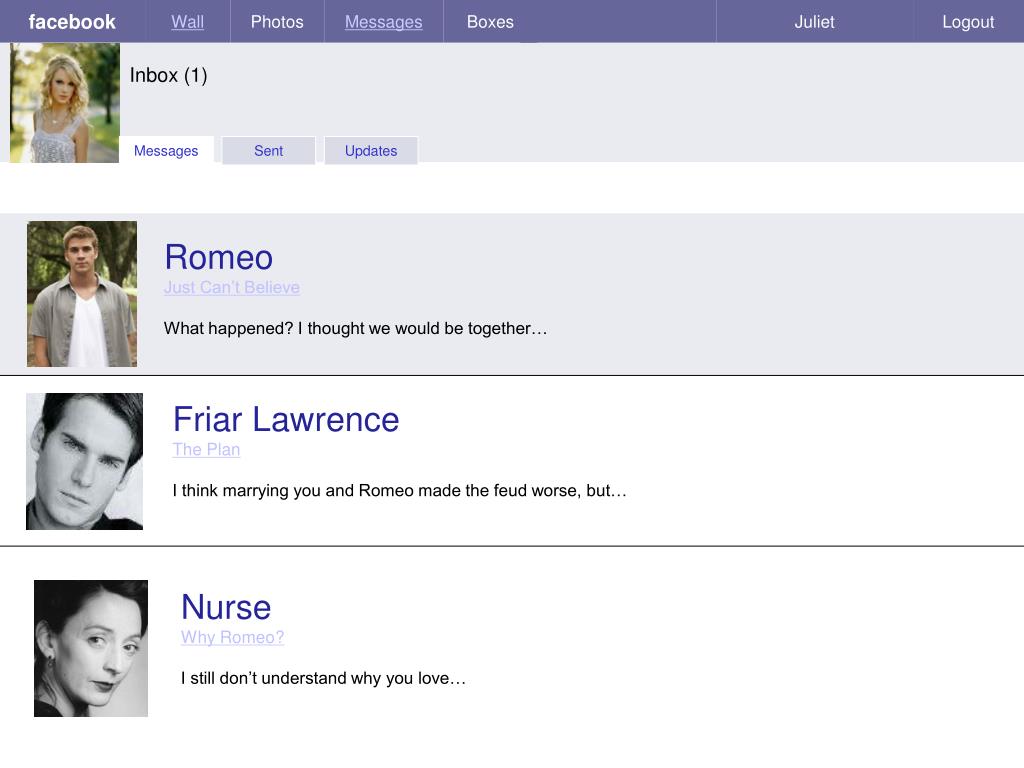This screenshot has width=1024, height=768.
Task: Switch to the Messages inbox tab
Action: coord(166,151)
